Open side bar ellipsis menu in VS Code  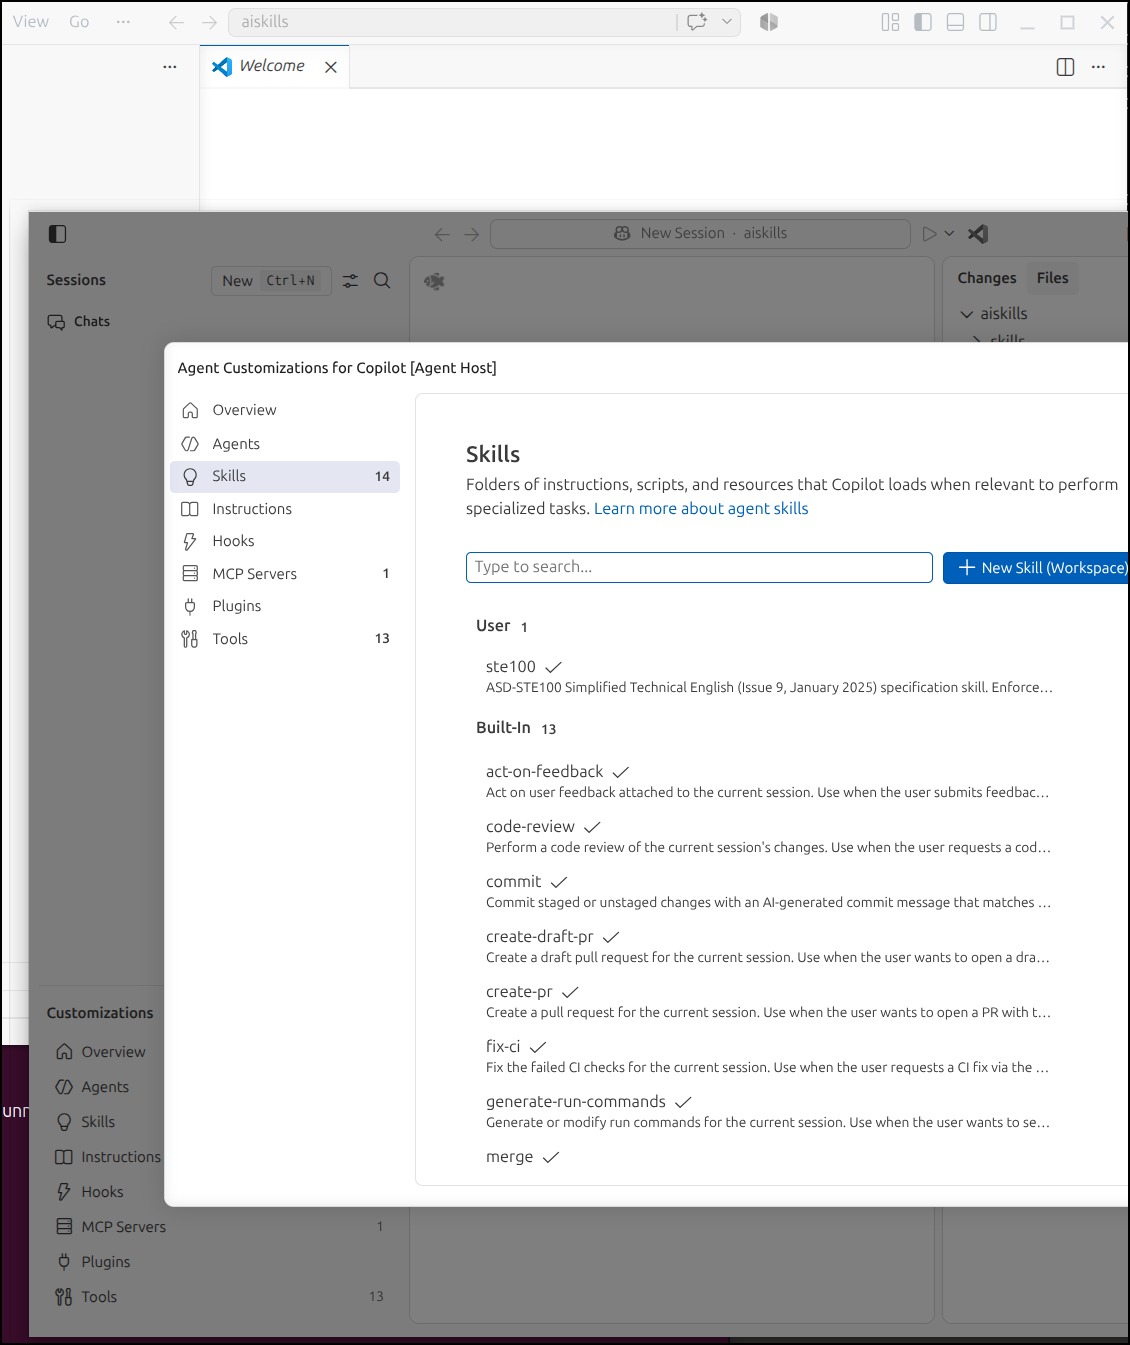pyautogui.click(x=170, y=67)
